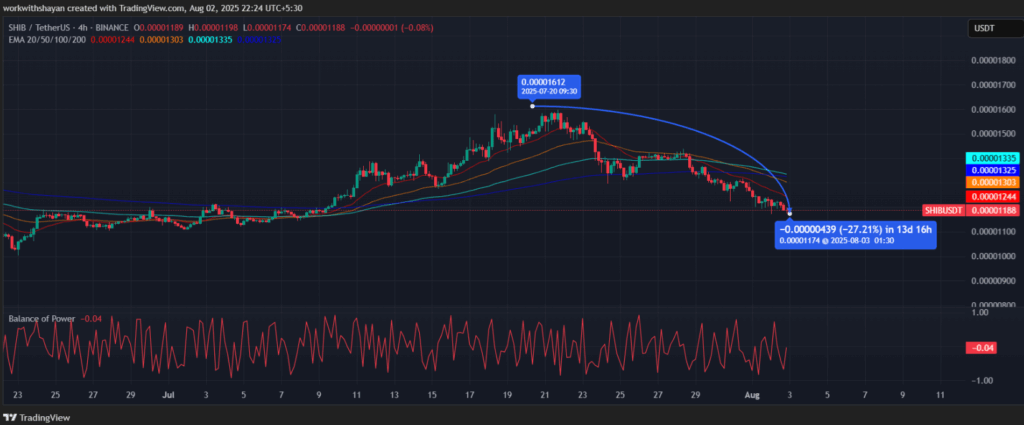
Task: Click the blue 0.00001325 price axis label
Action: tap(989, 171)
